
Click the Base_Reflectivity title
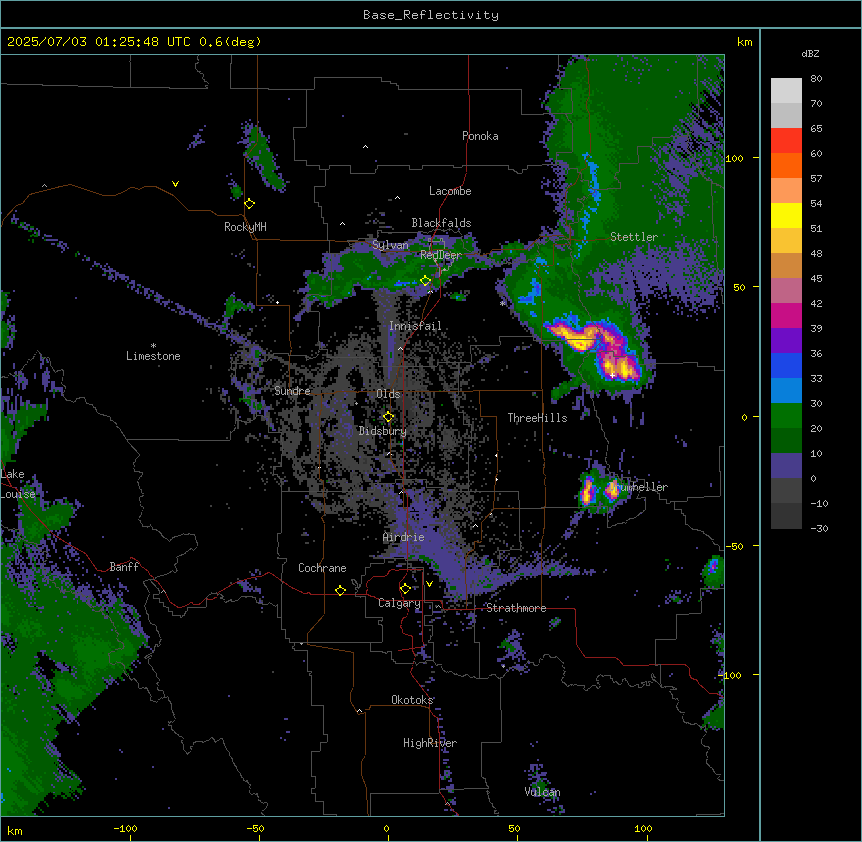[x=431, y=15]
